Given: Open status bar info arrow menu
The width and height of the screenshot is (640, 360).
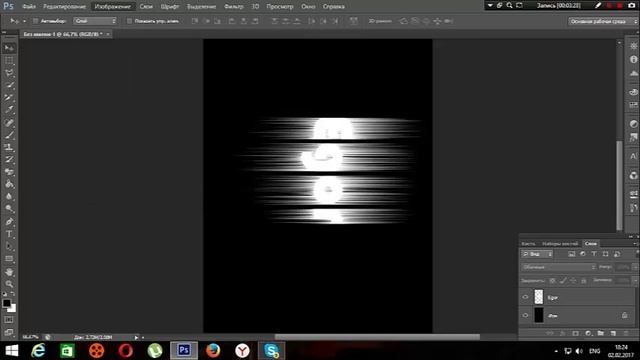Looking at the screenshot, I should (136, 337).
